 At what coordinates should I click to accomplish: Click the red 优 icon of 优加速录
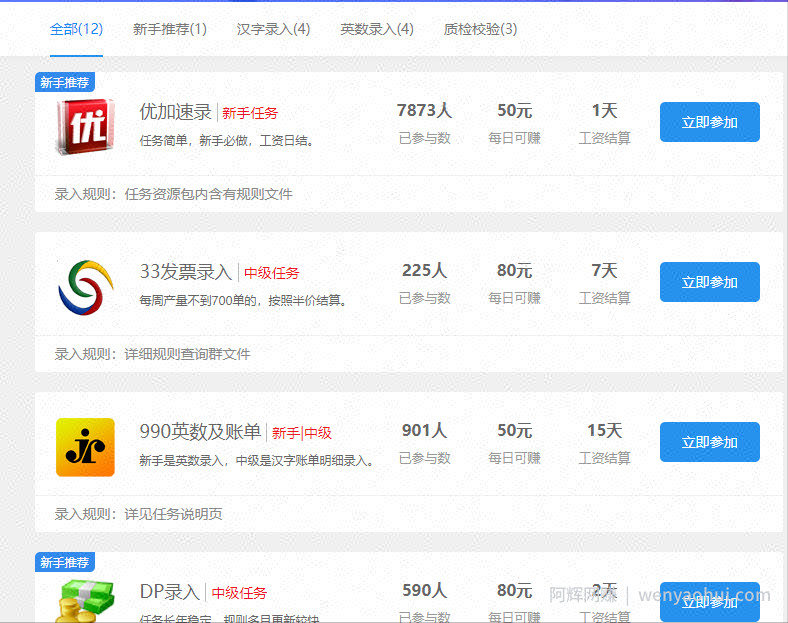[x=85, y=126]
